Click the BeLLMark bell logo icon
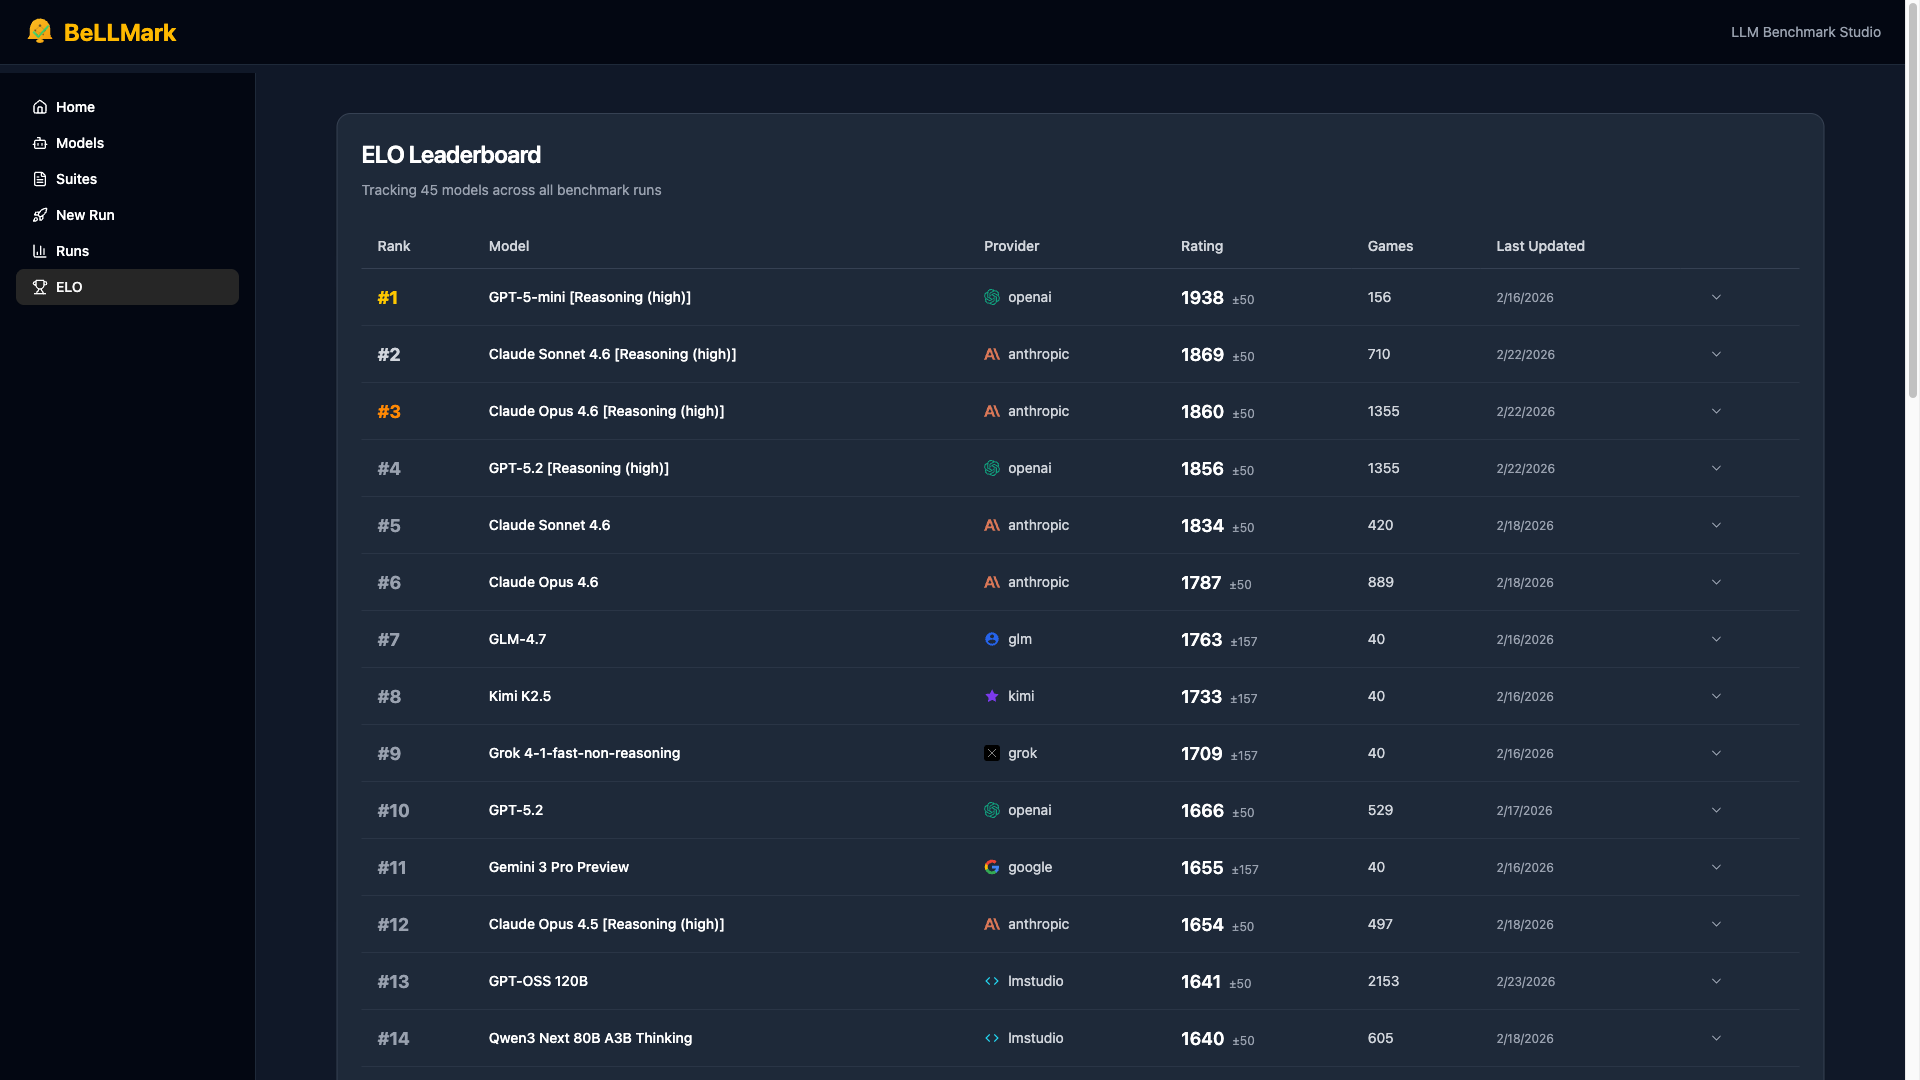The height and width of the screenshot is (1080, 1920). (40, 31)
